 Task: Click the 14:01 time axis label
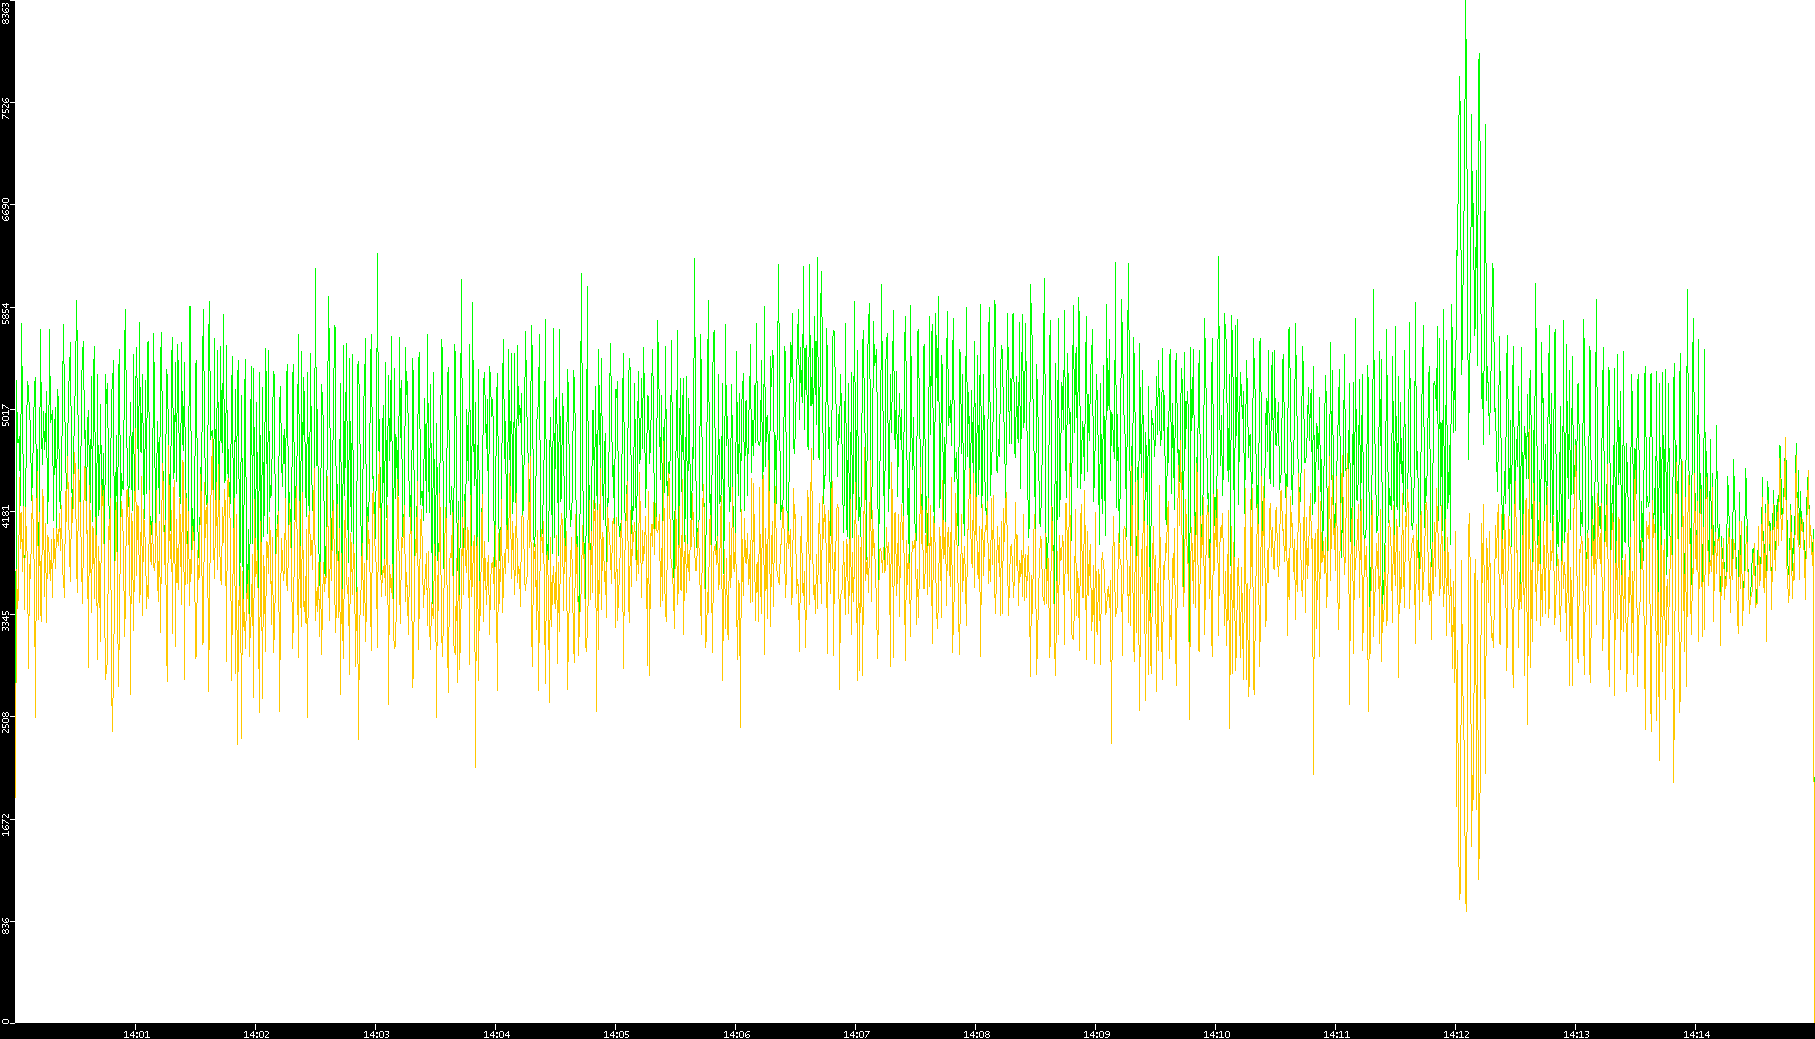pos(136,1034)
